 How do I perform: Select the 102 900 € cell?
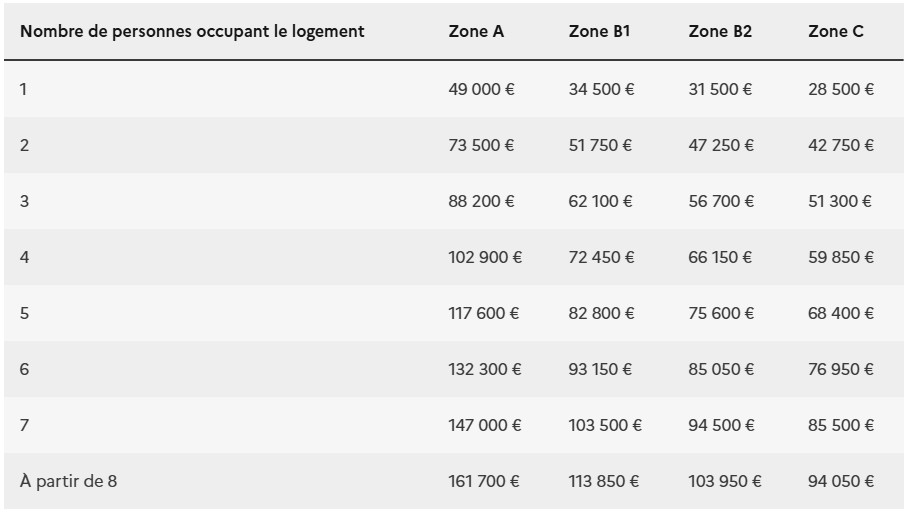[x=485, y=257]
